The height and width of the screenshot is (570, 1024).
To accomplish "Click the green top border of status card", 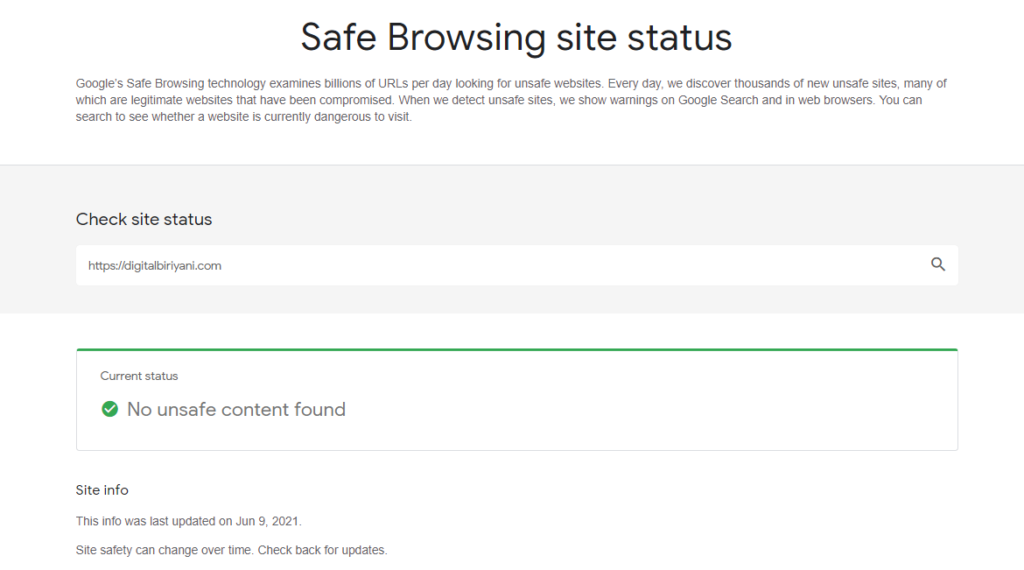I will [x=517, y=349].
